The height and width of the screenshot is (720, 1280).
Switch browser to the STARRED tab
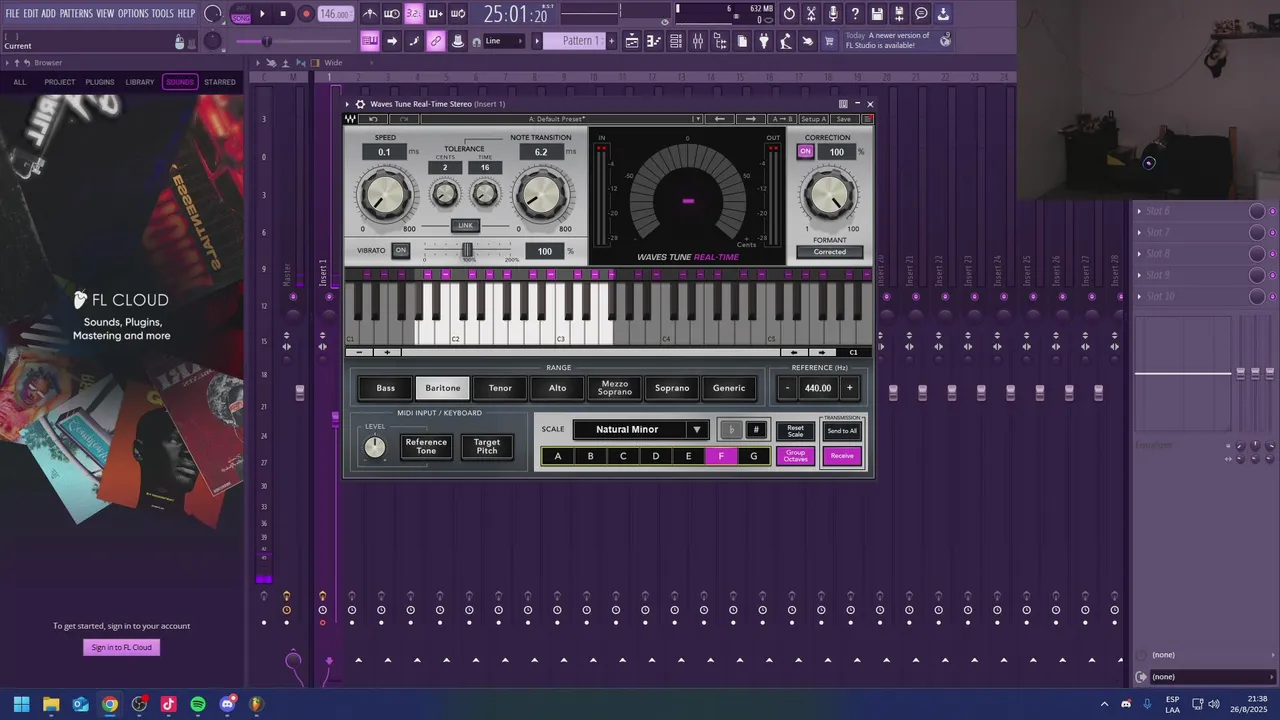tap(220, 82)
